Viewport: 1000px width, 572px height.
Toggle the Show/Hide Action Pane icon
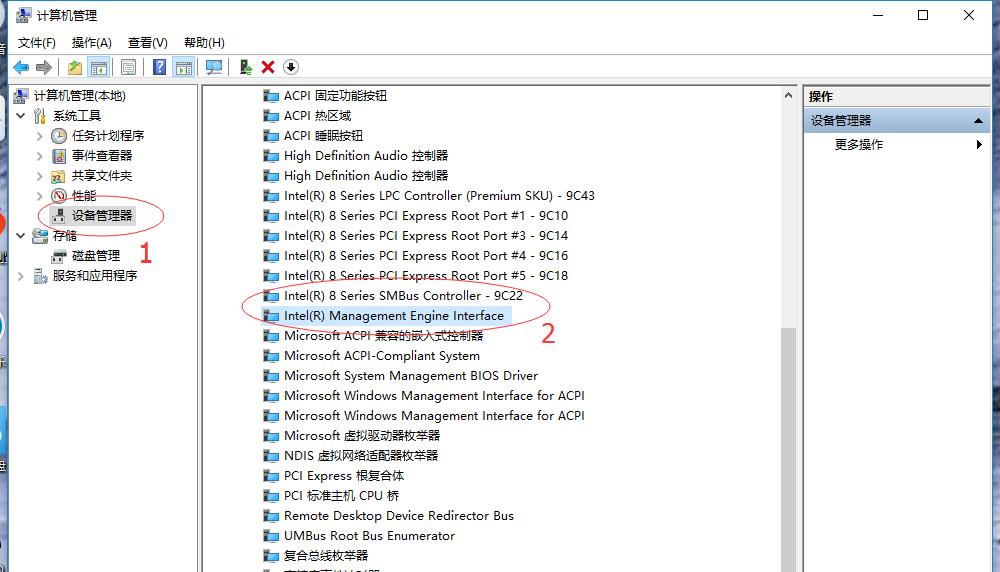pyautogui.click(x=184, y=67)
